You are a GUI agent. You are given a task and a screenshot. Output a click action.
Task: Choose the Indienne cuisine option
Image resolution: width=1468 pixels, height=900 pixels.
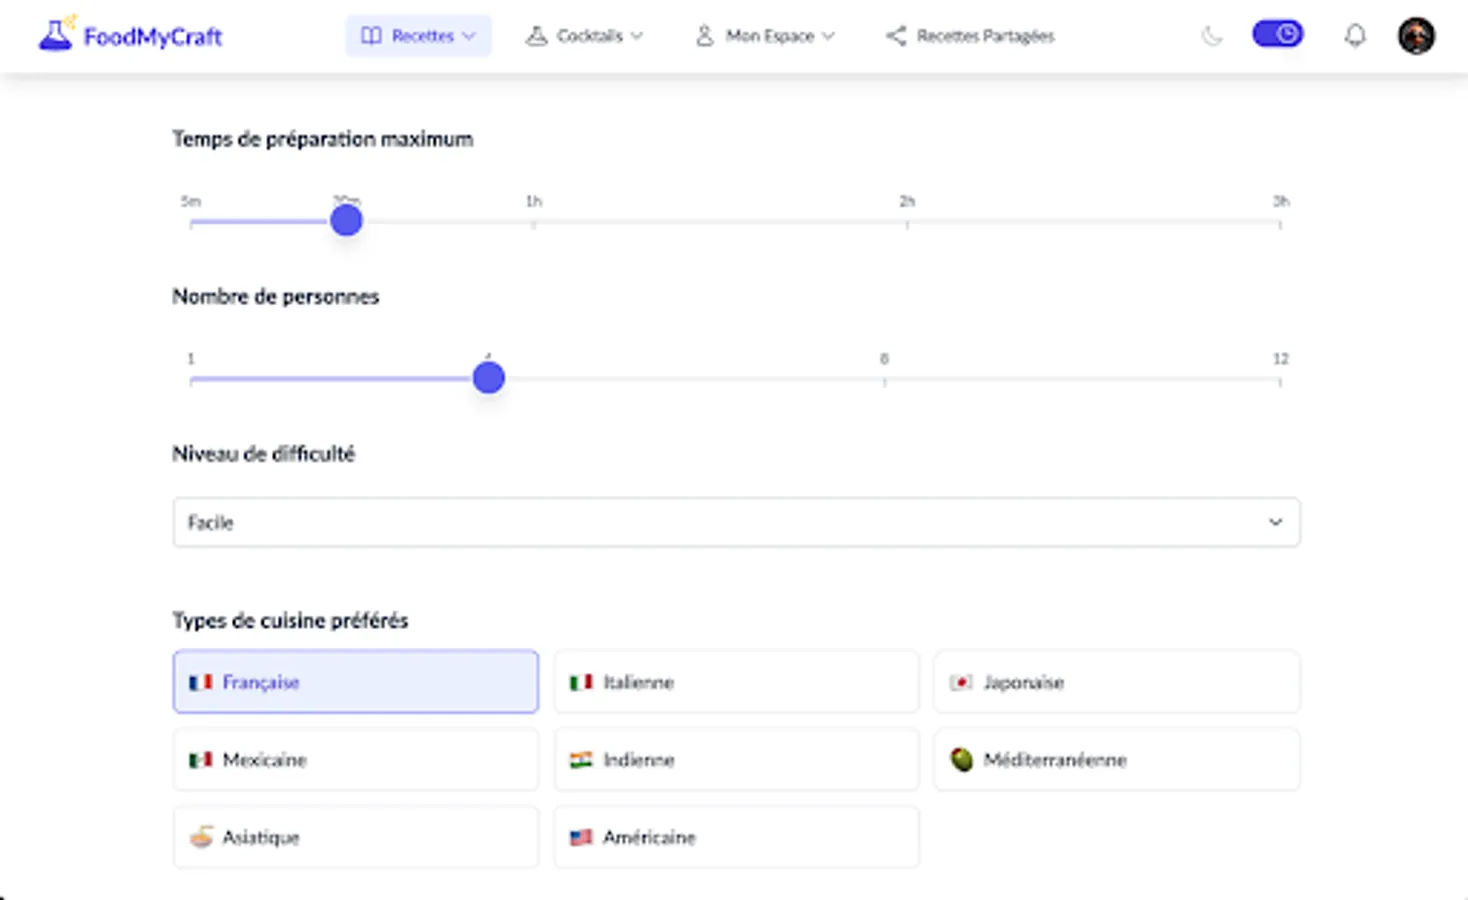pos(736,760)
